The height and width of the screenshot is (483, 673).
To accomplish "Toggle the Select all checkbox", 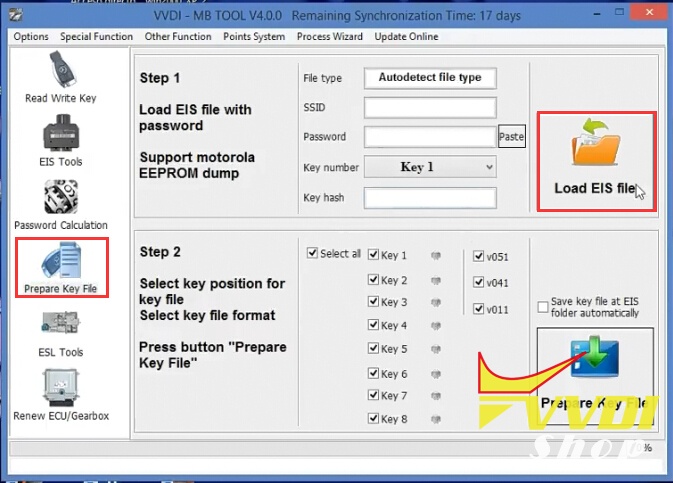I will (312, 253).
